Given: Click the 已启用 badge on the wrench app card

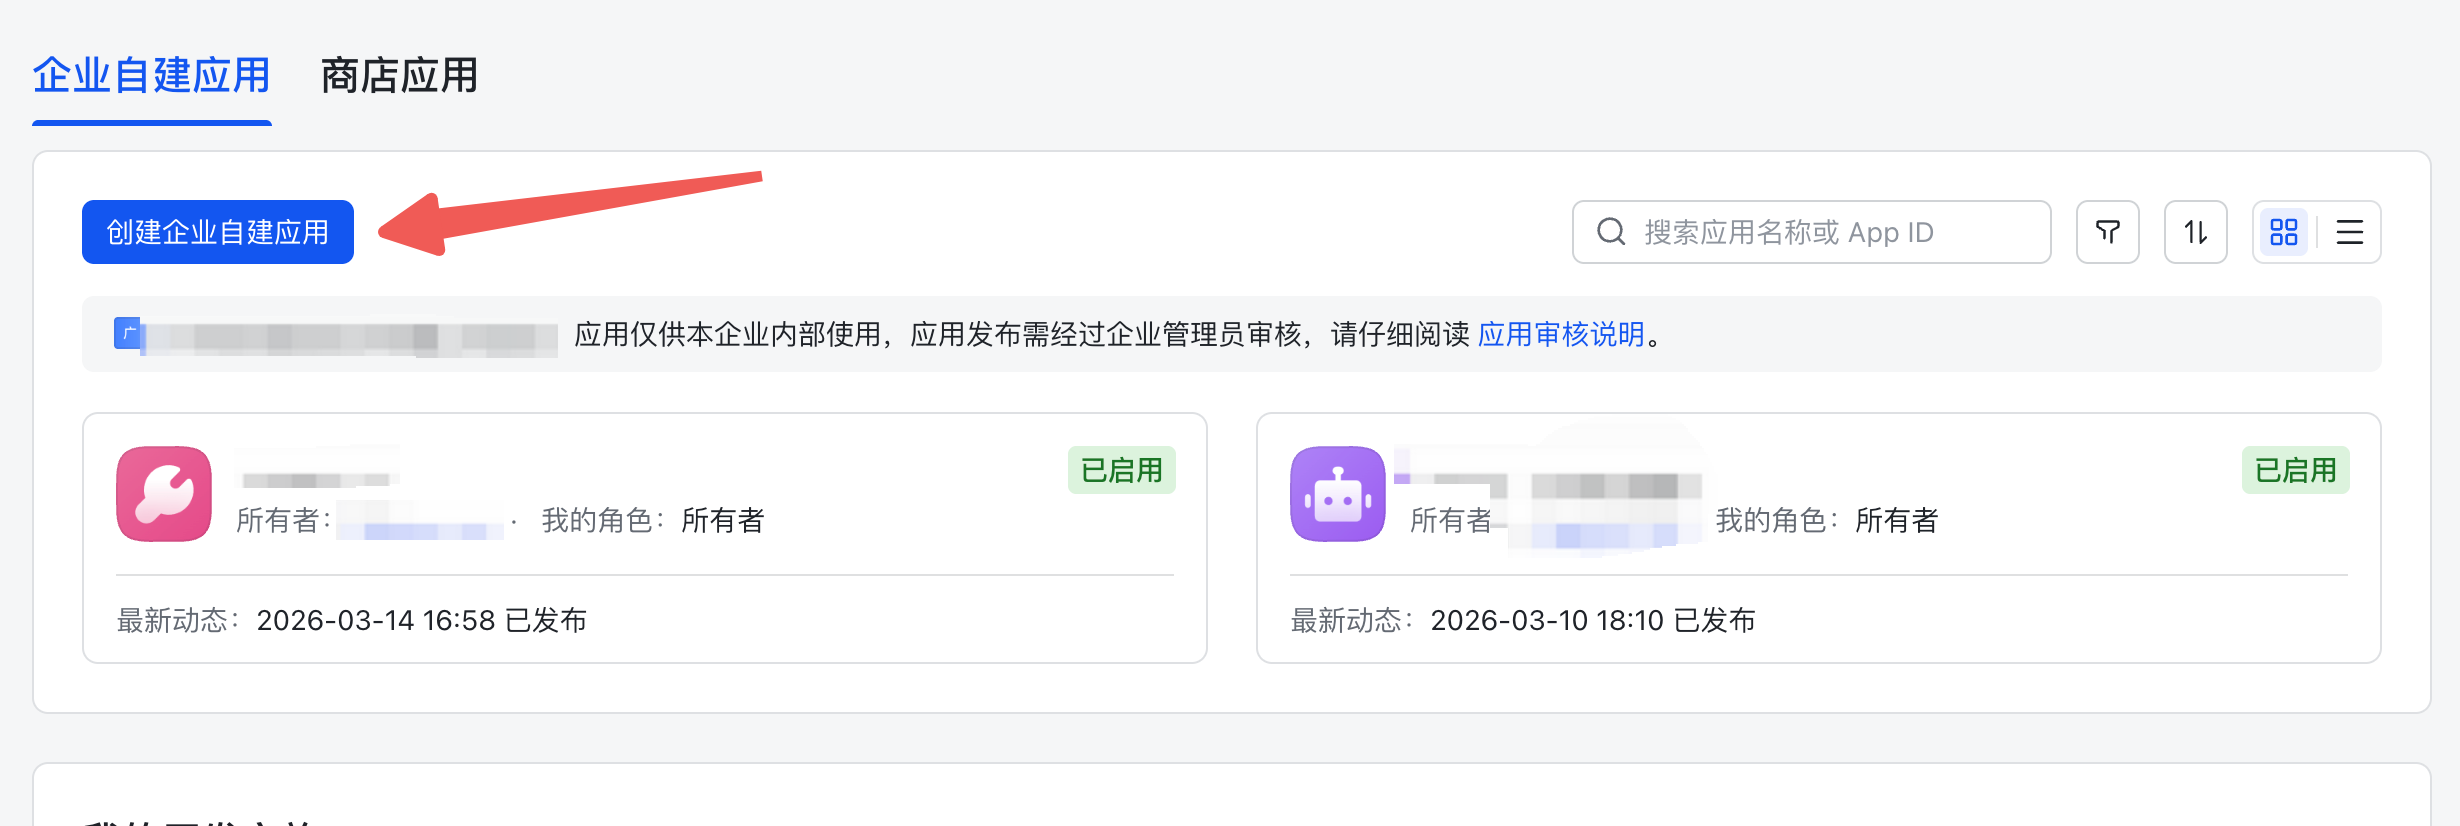Looking at the screenshot, I should click(x=1121, y=470).
